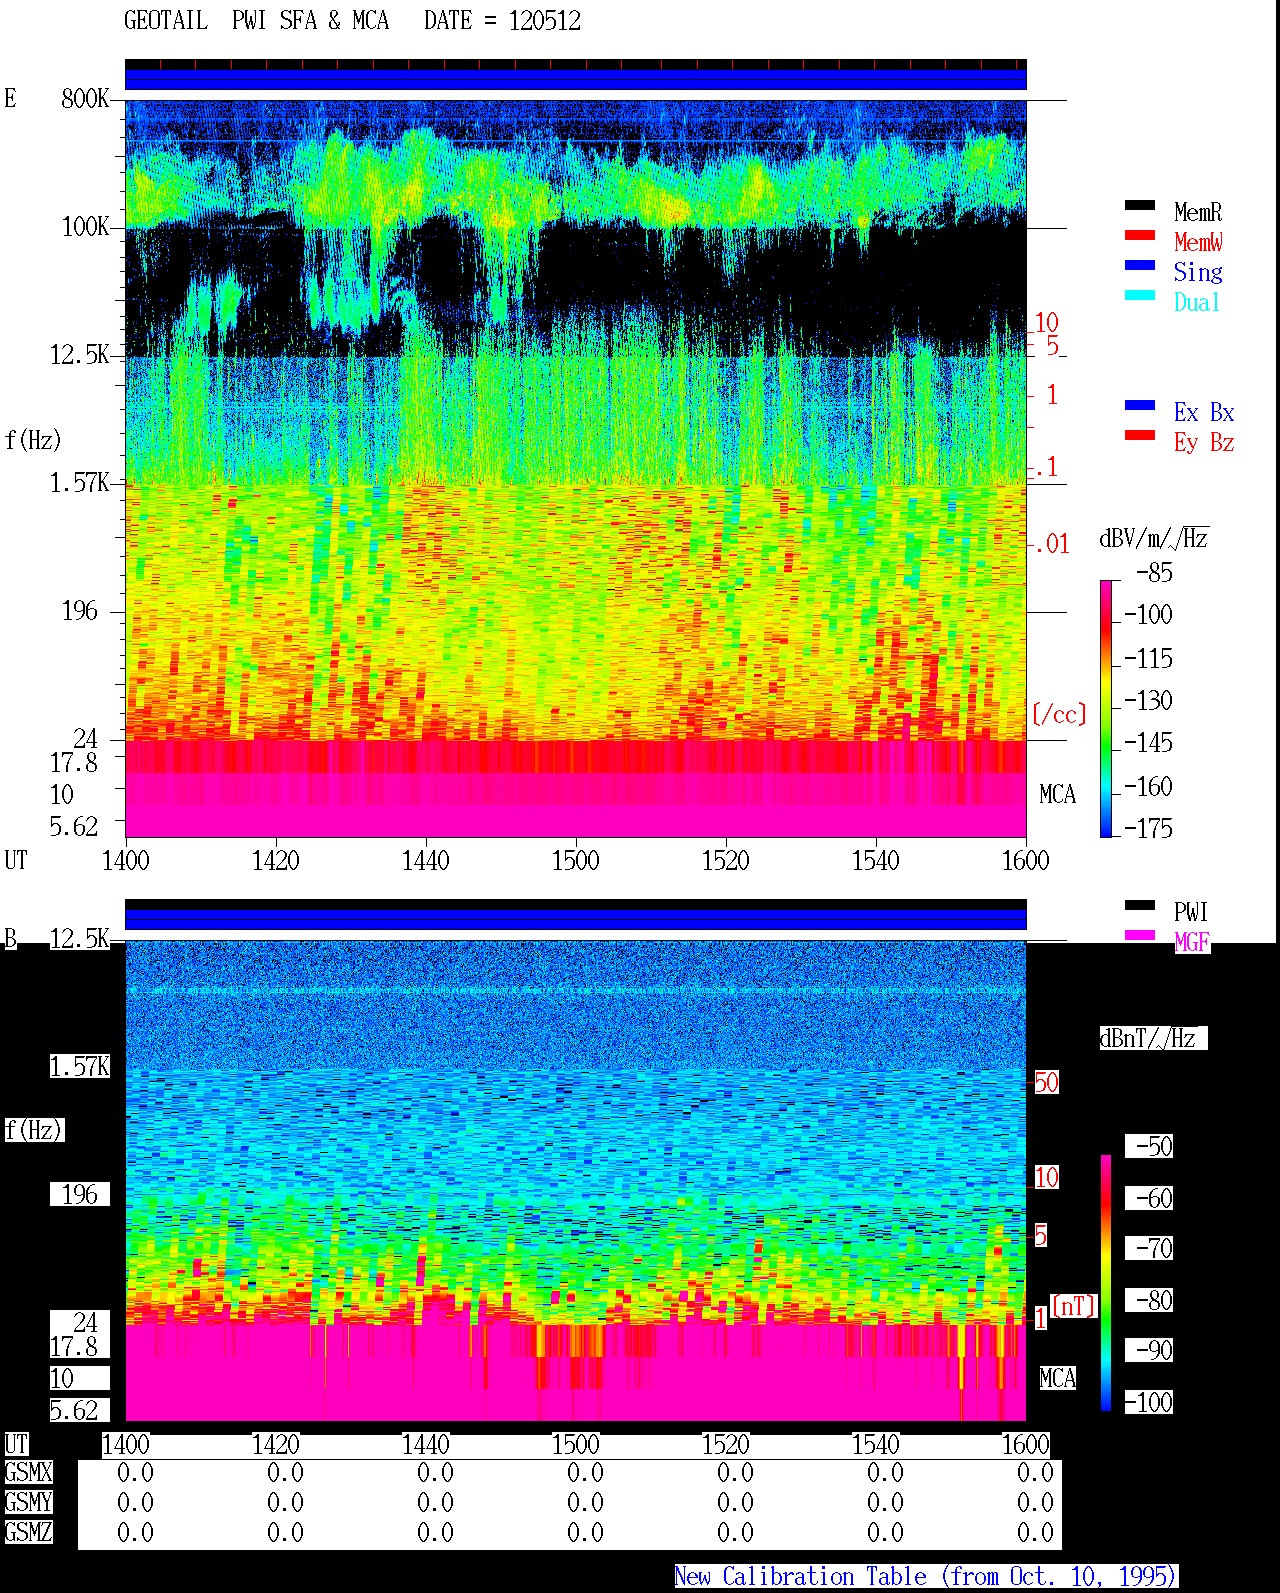This screenshot has height=1593, width=1280.
Task: Click the MCA label beside the E panel
Action: click(x=1057, y=794)
